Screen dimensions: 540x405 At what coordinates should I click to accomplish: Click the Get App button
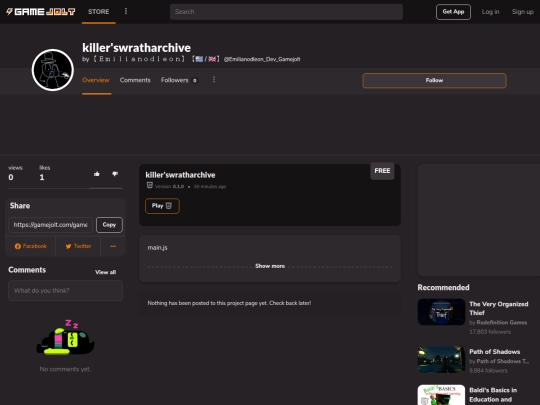453,12
